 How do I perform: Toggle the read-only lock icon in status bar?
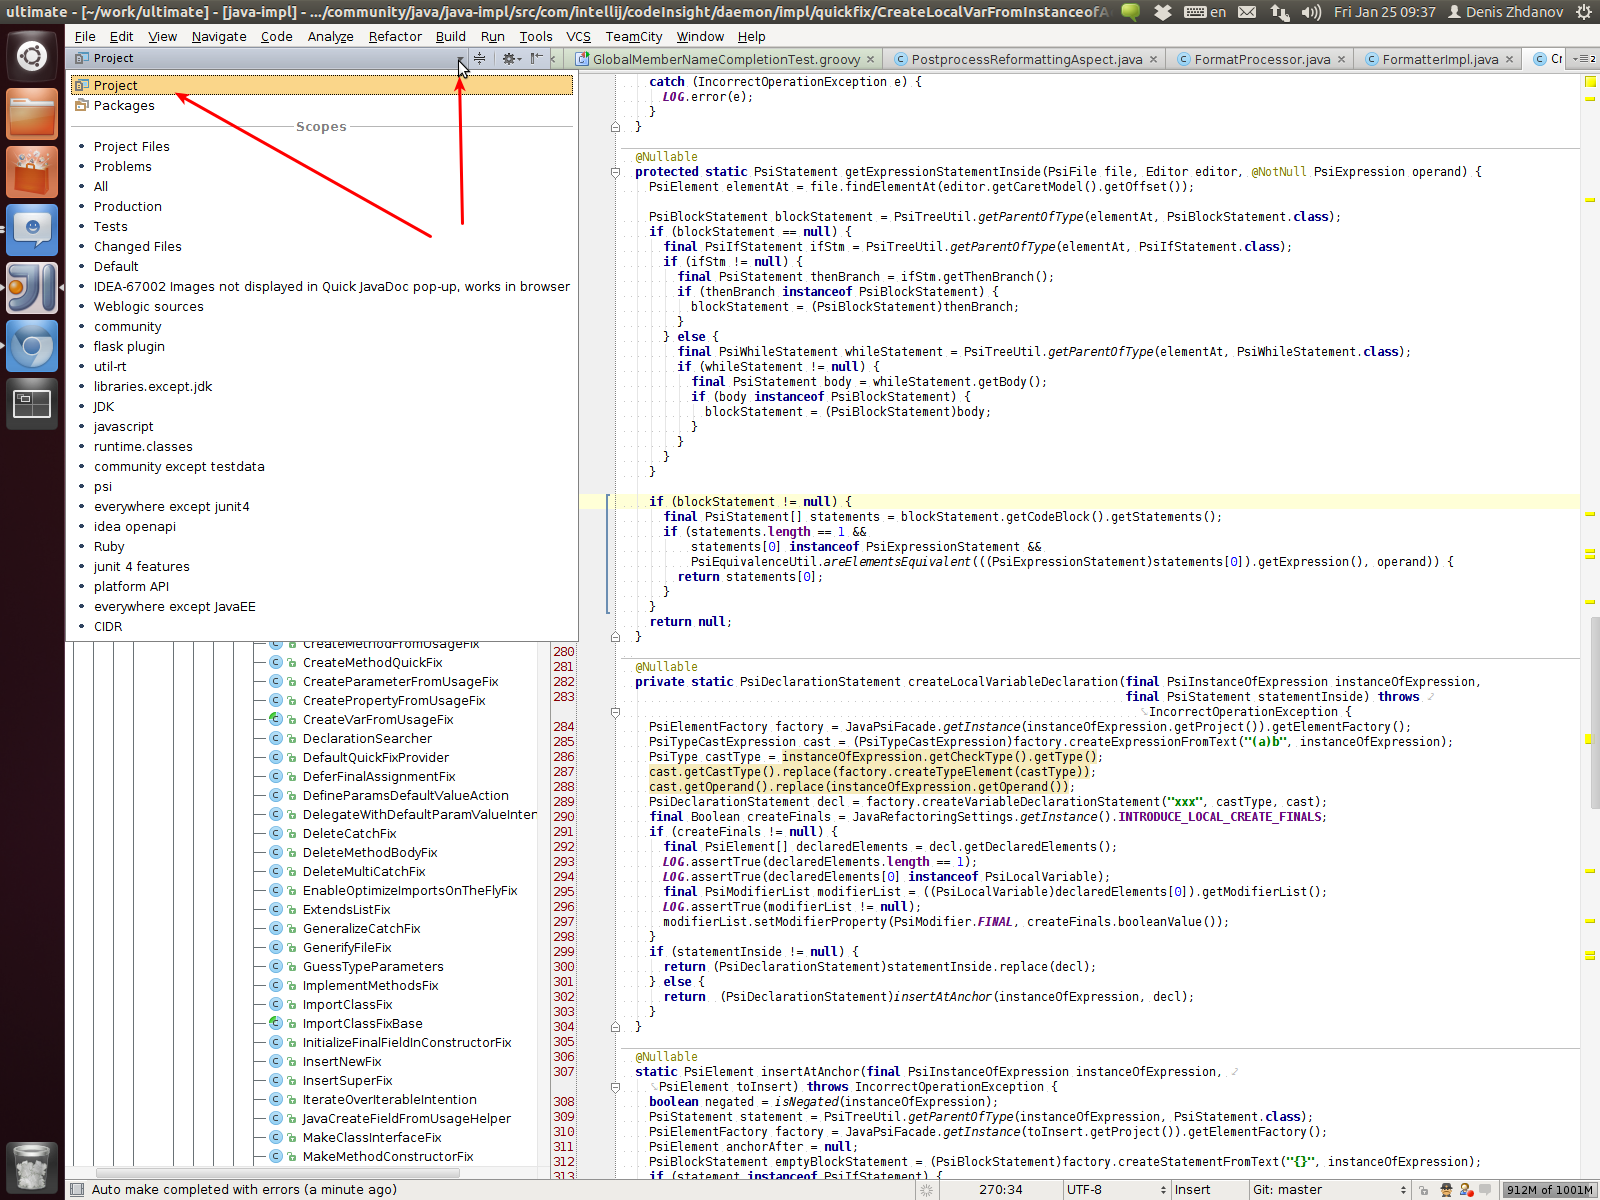click(1423, 1190)
